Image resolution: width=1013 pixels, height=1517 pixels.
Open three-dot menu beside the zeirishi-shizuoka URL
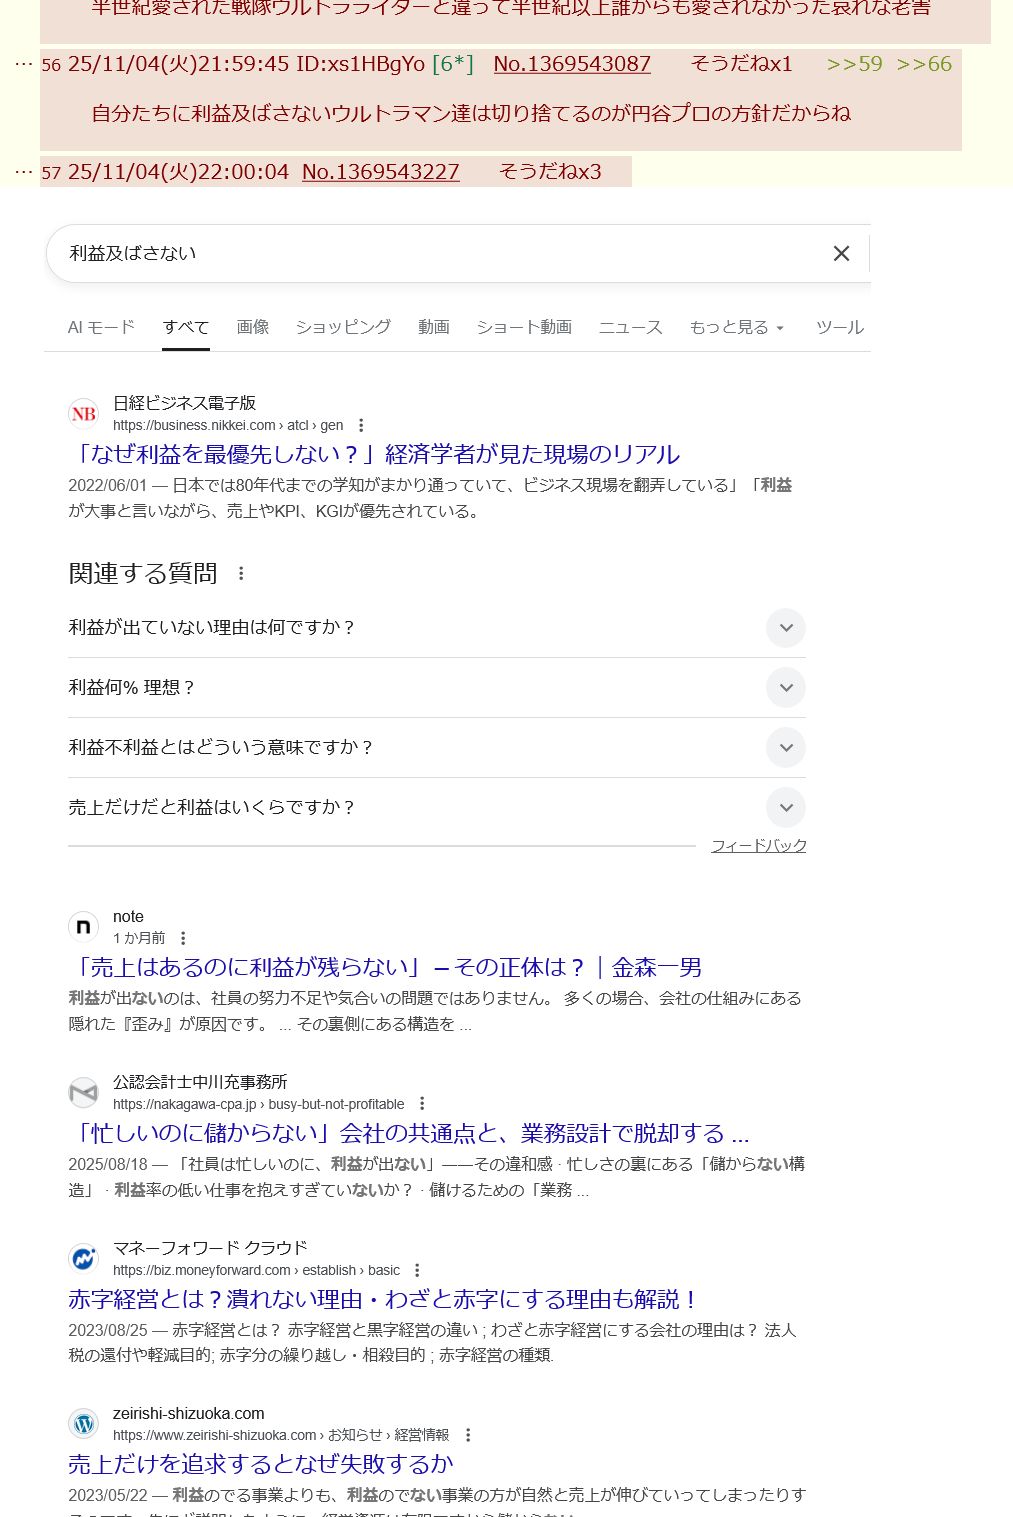click(x=468, y=1435)
